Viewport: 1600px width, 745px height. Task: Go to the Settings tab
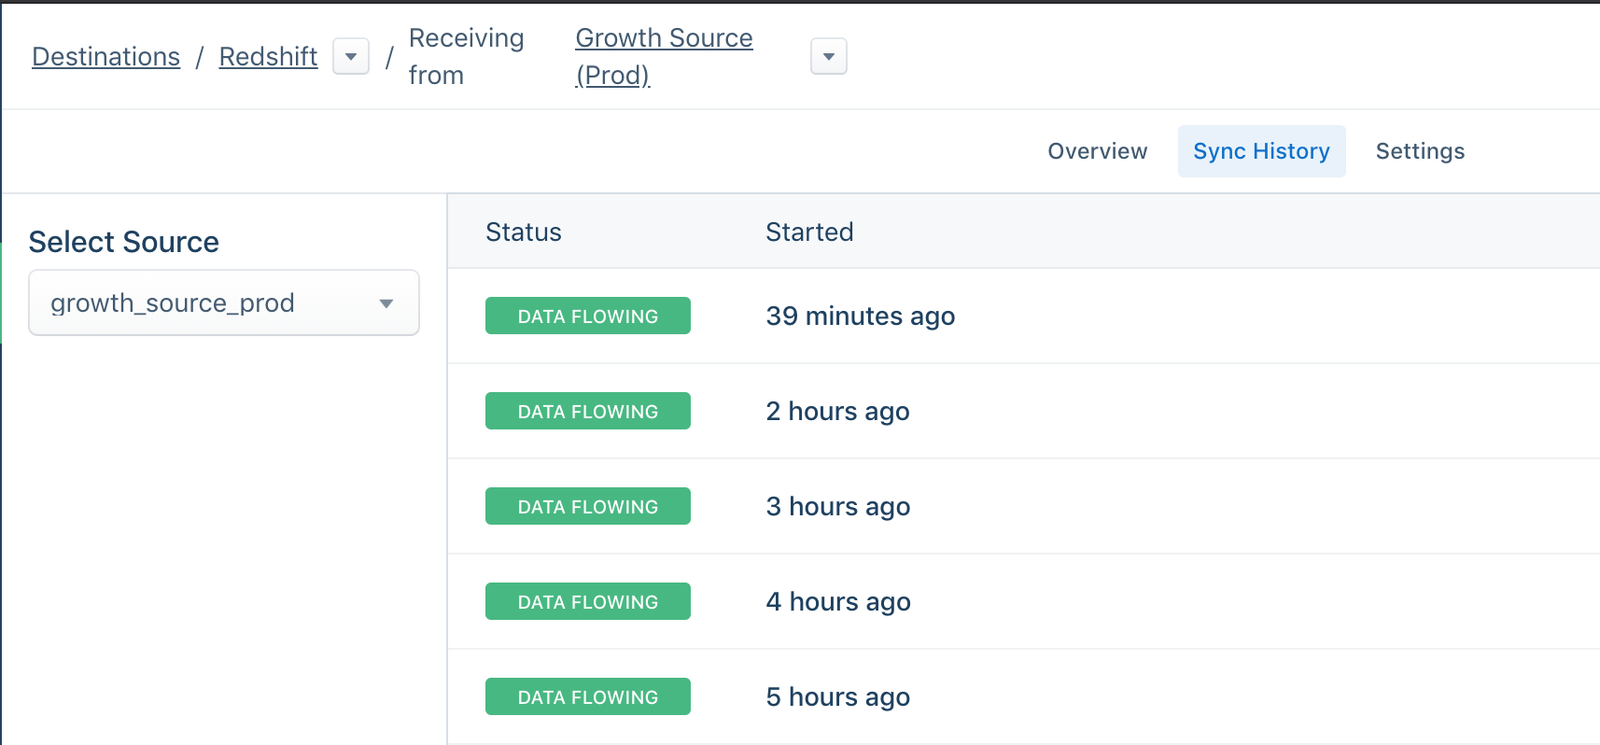pos(1420,151)
